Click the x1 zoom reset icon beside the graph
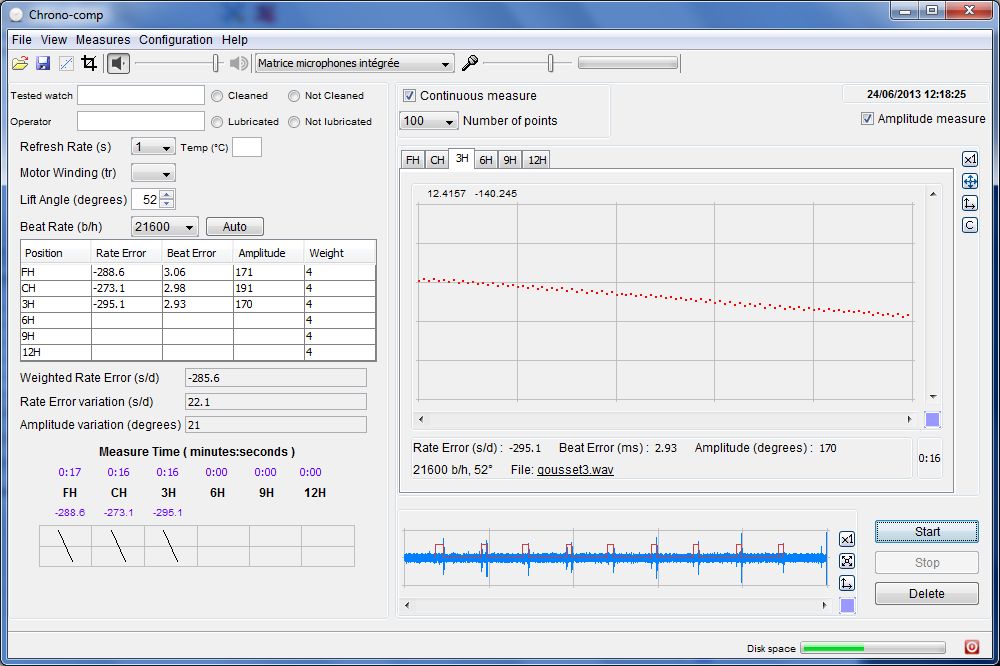 pos(969,160)
